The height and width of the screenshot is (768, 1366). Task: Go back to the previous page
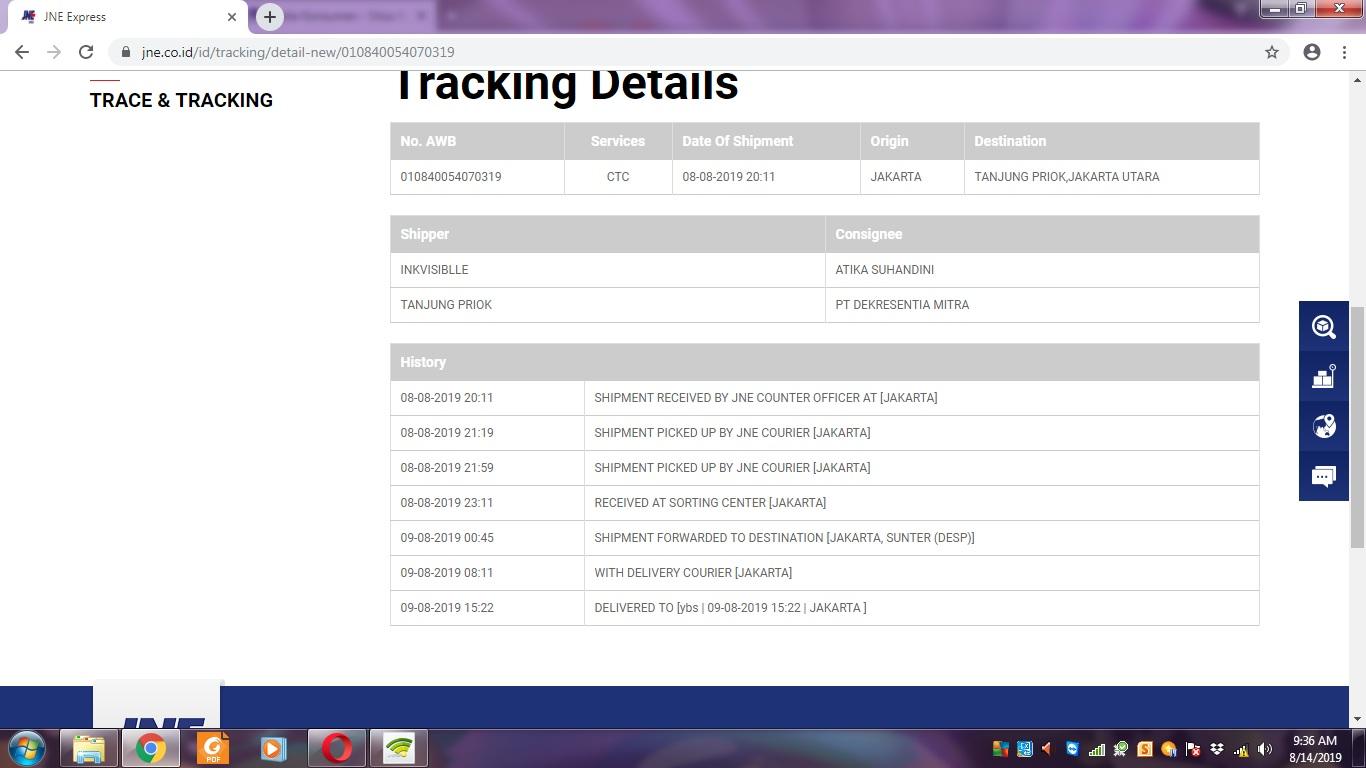[22, 52]
